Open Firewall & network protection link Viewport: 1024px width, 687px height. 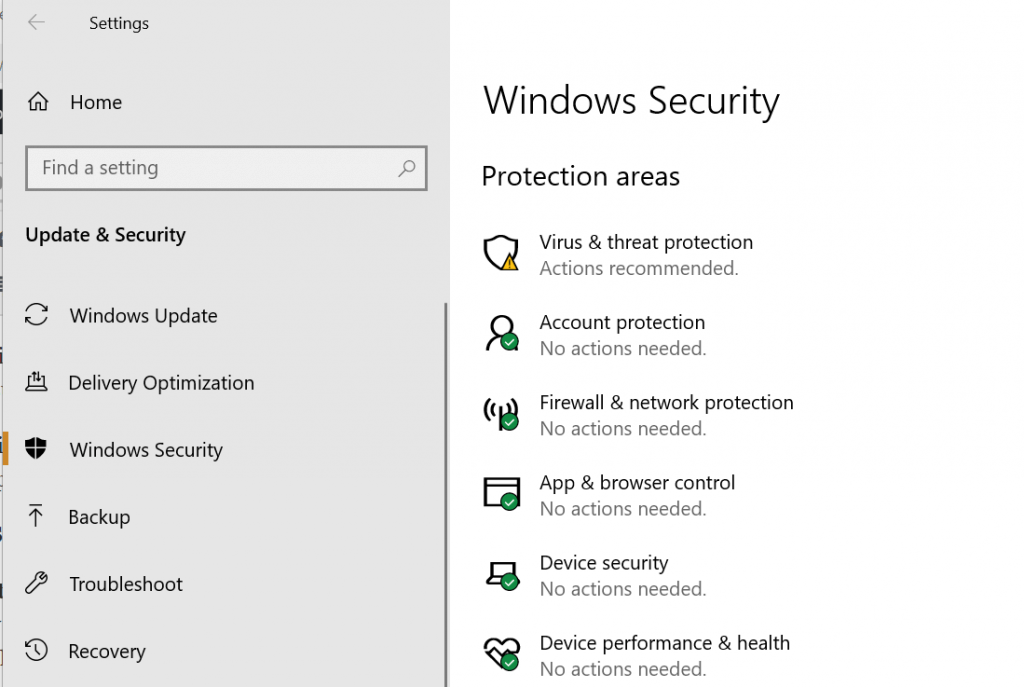coord(666,403)
